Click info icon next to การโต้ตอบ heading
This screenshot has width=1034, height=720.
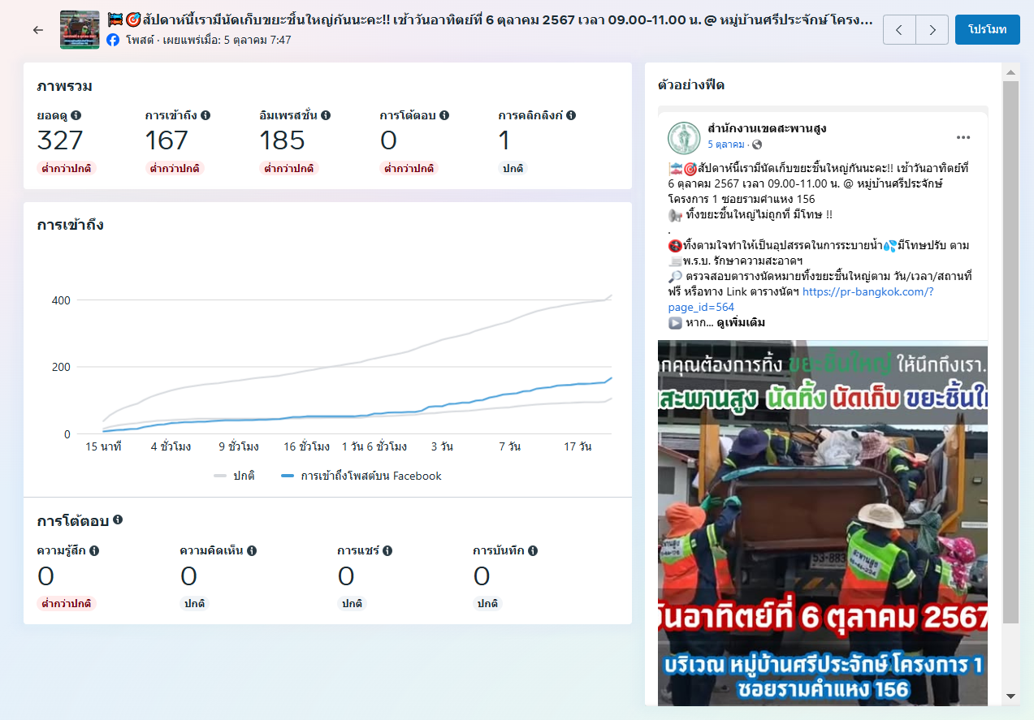click(118, 521)
